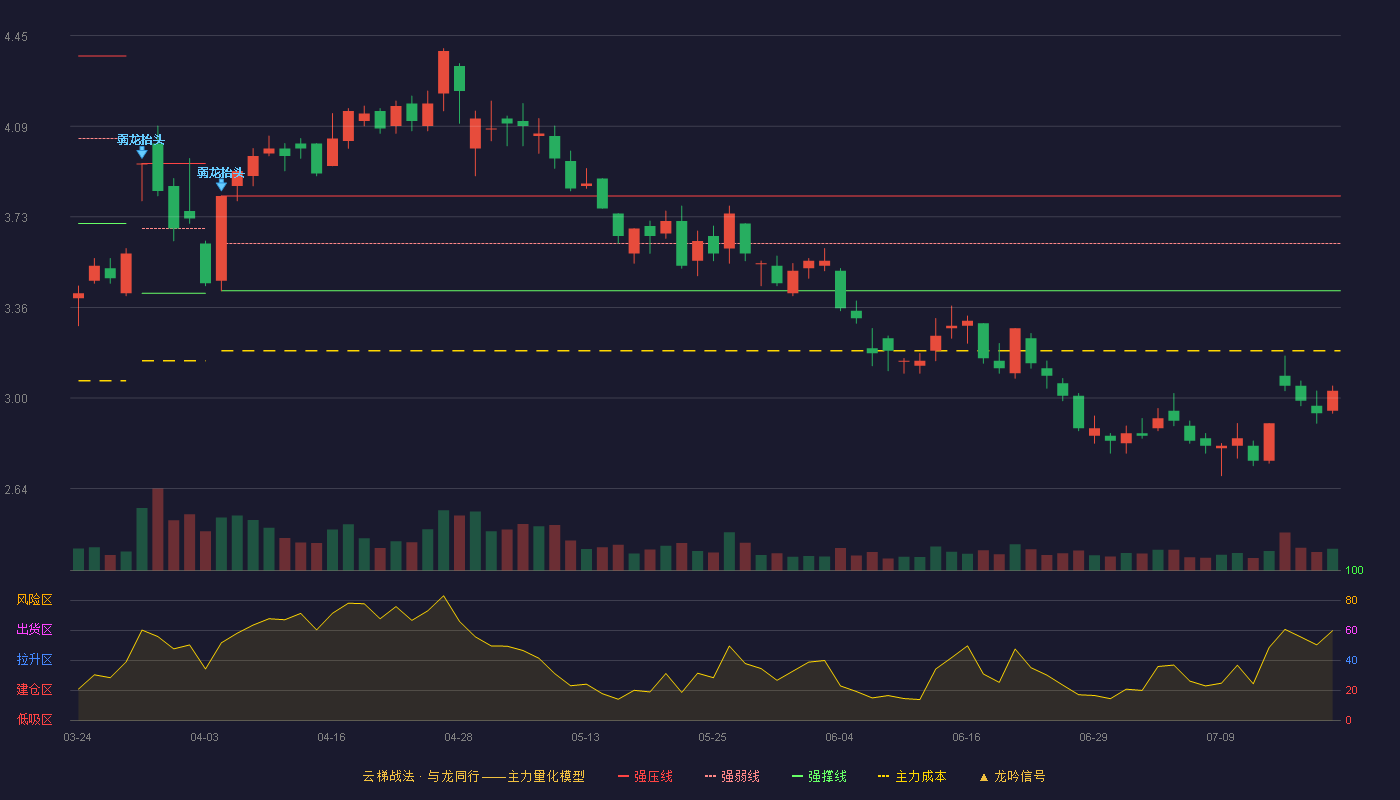The width and height of the screenshot is (1400, 800).
Task: Click the 3.73 price axis label
Action: [16, 218]
